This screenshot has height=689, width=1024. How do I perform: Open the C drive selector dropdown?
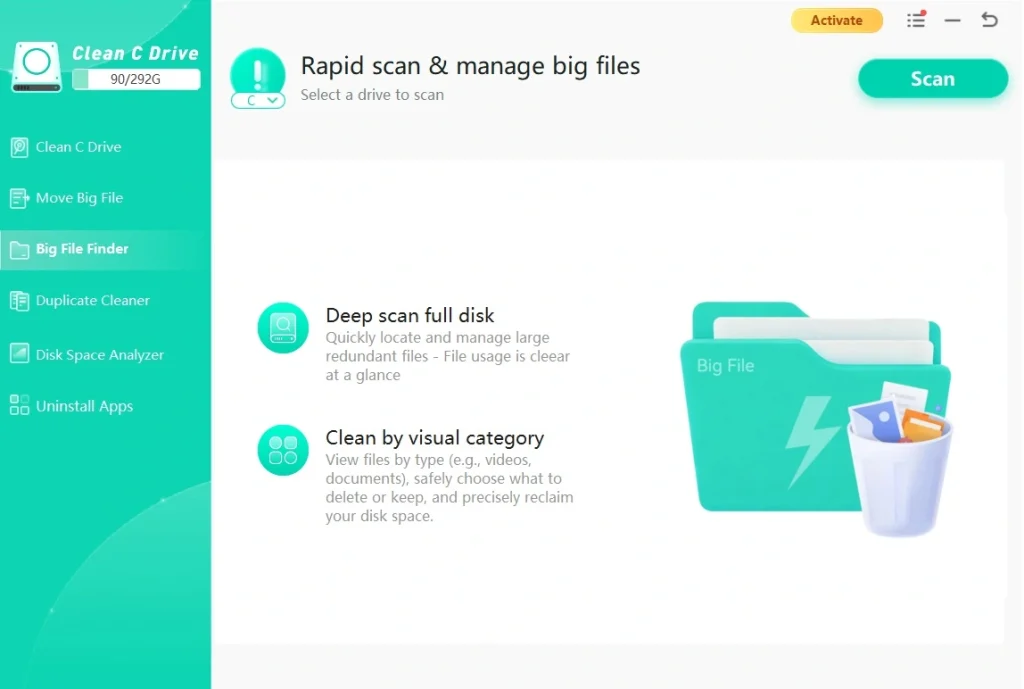[258, 101]
